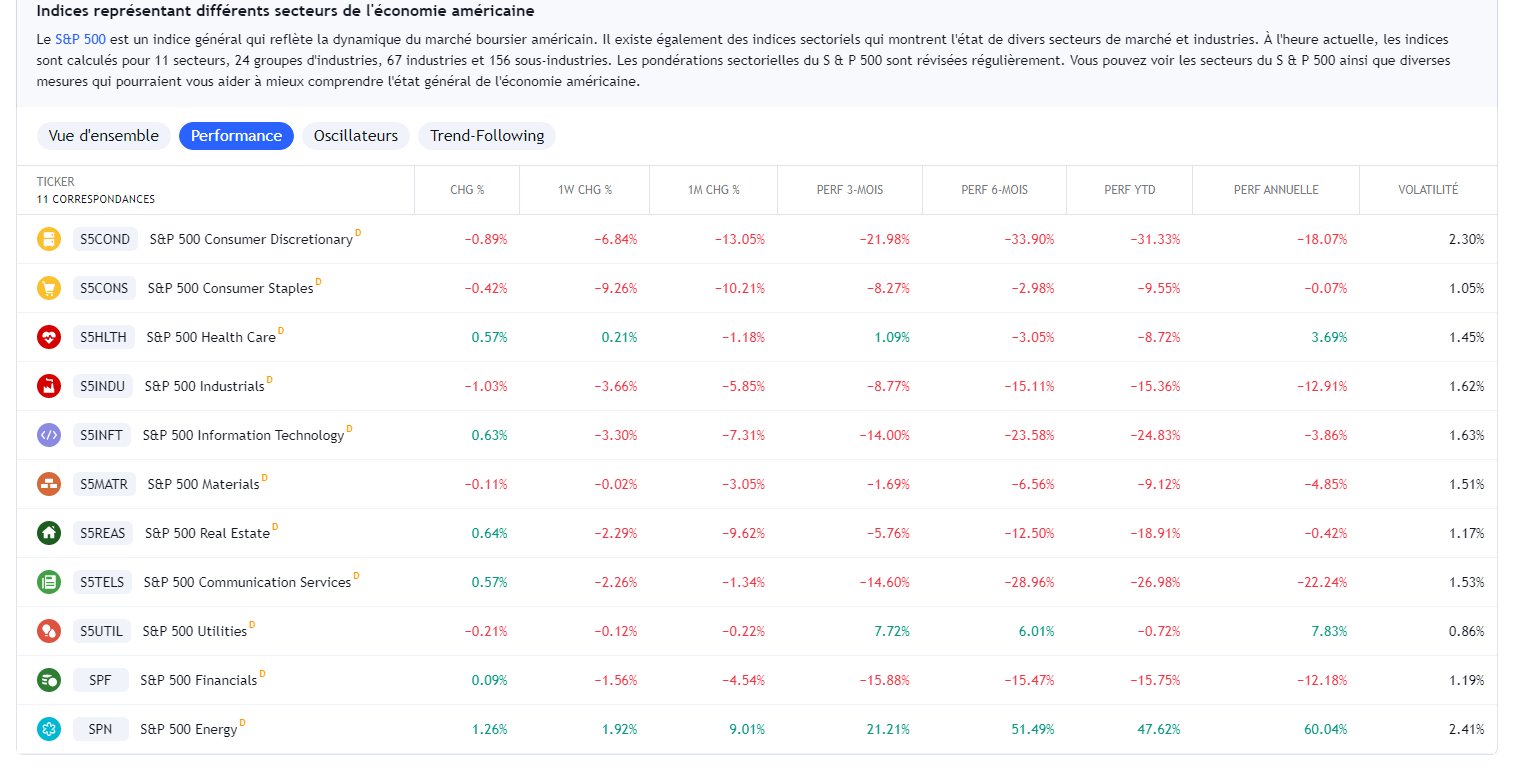Viewport: 1536px width, 781px height.
Task: Click the TICKER column header
Action: [x=56, y=182]
